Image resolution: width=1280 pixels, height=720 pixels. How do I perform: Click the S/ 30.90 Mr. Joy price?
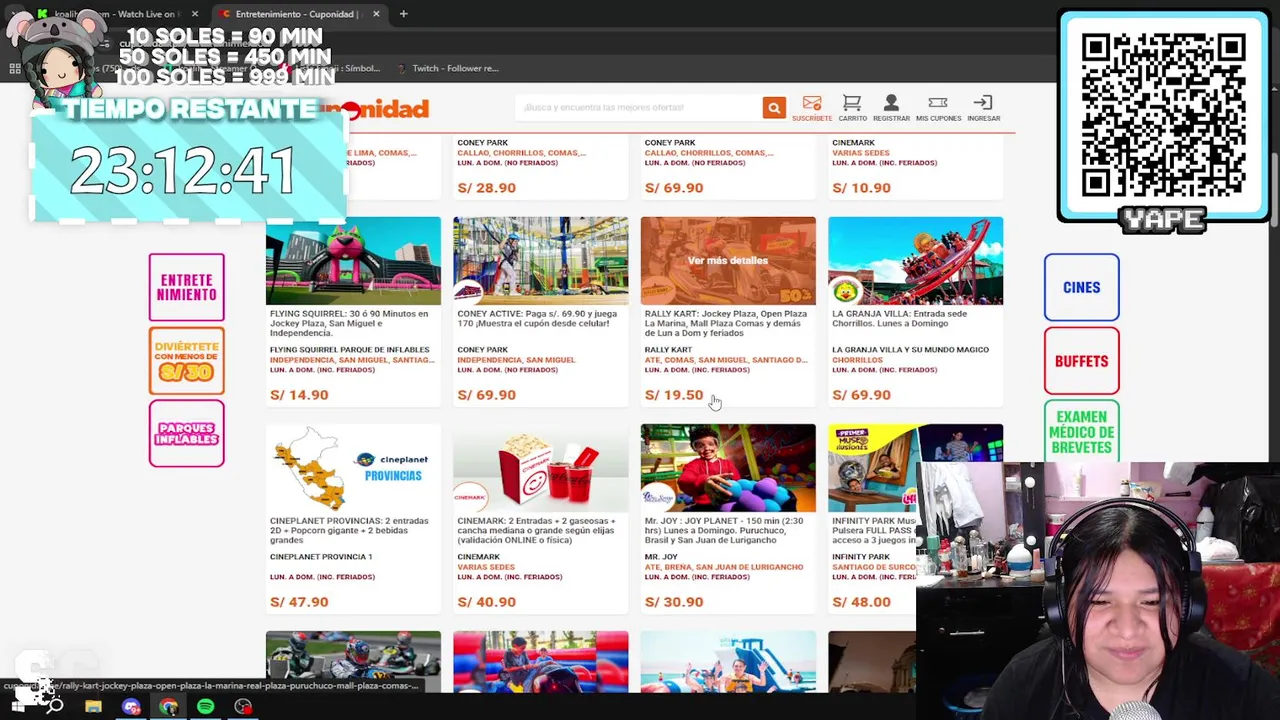pos(674,602)
